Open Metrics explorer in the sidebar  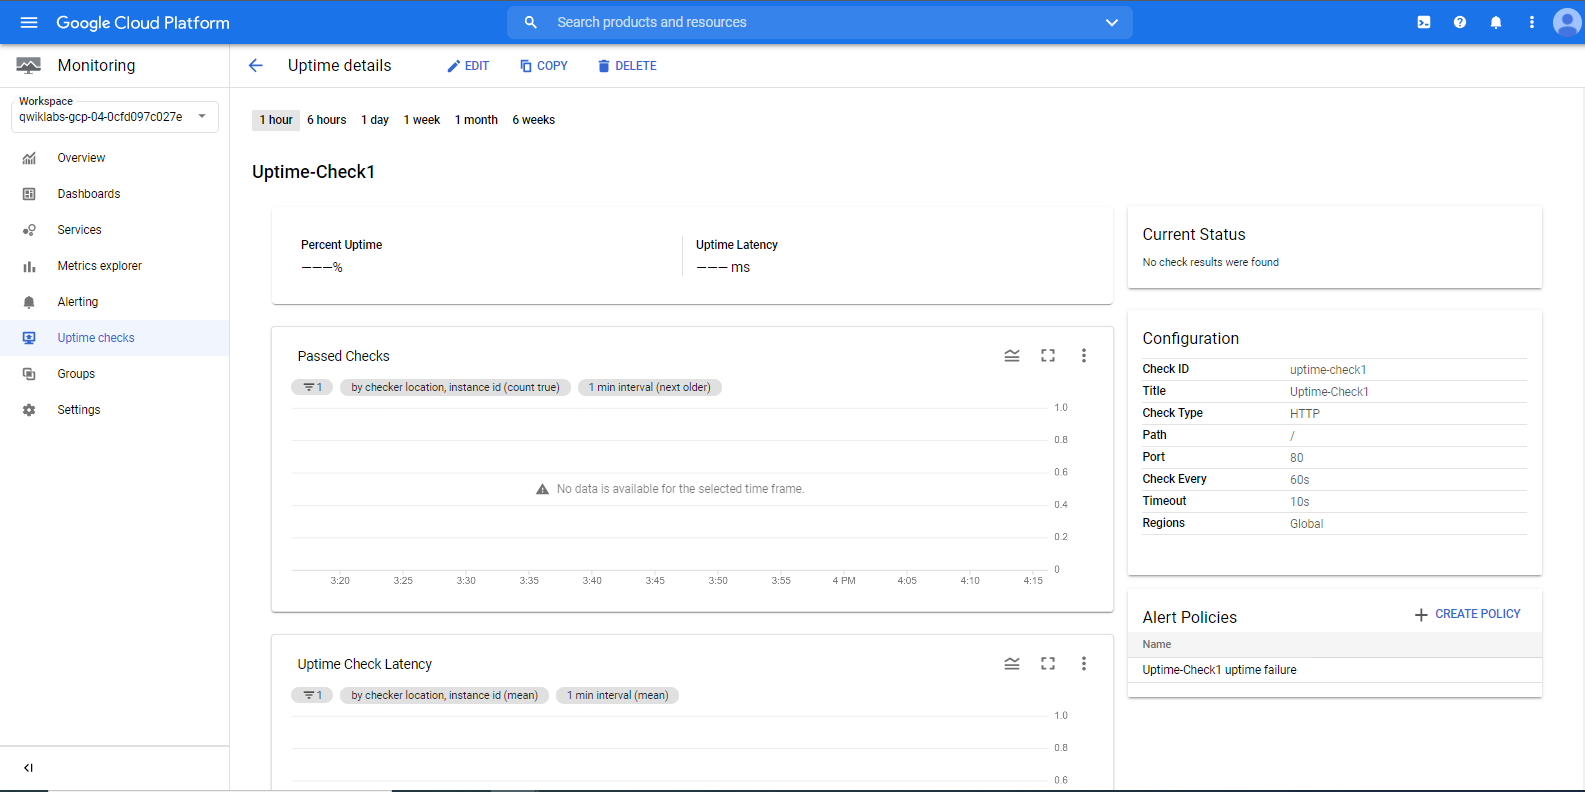click(x=114, y=266)
